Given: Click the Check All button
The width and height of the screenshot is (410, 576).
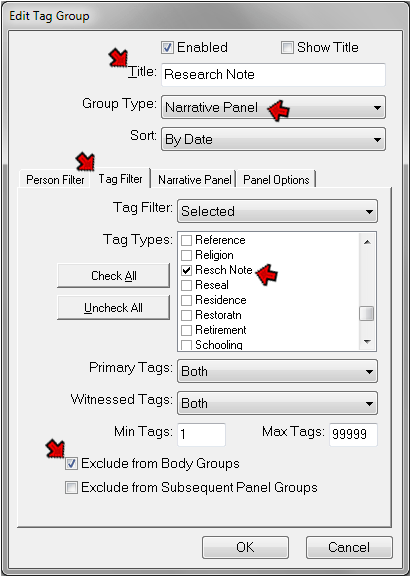Looking at the screenshot, I should point(114,276).
